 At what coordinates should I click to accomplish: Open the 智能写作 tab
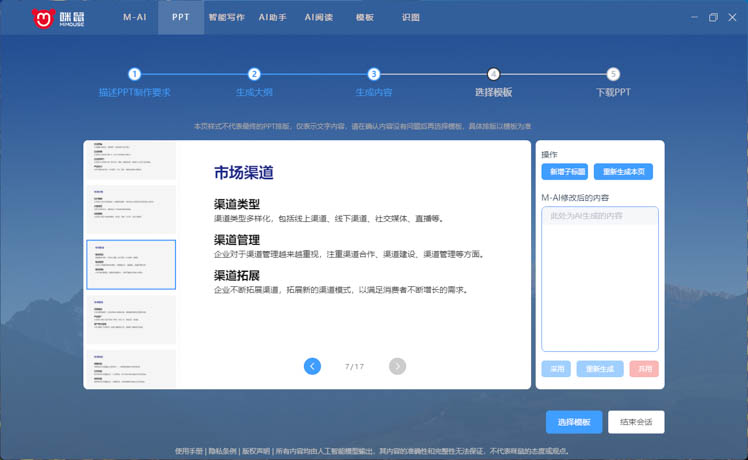tap(227, 17)
